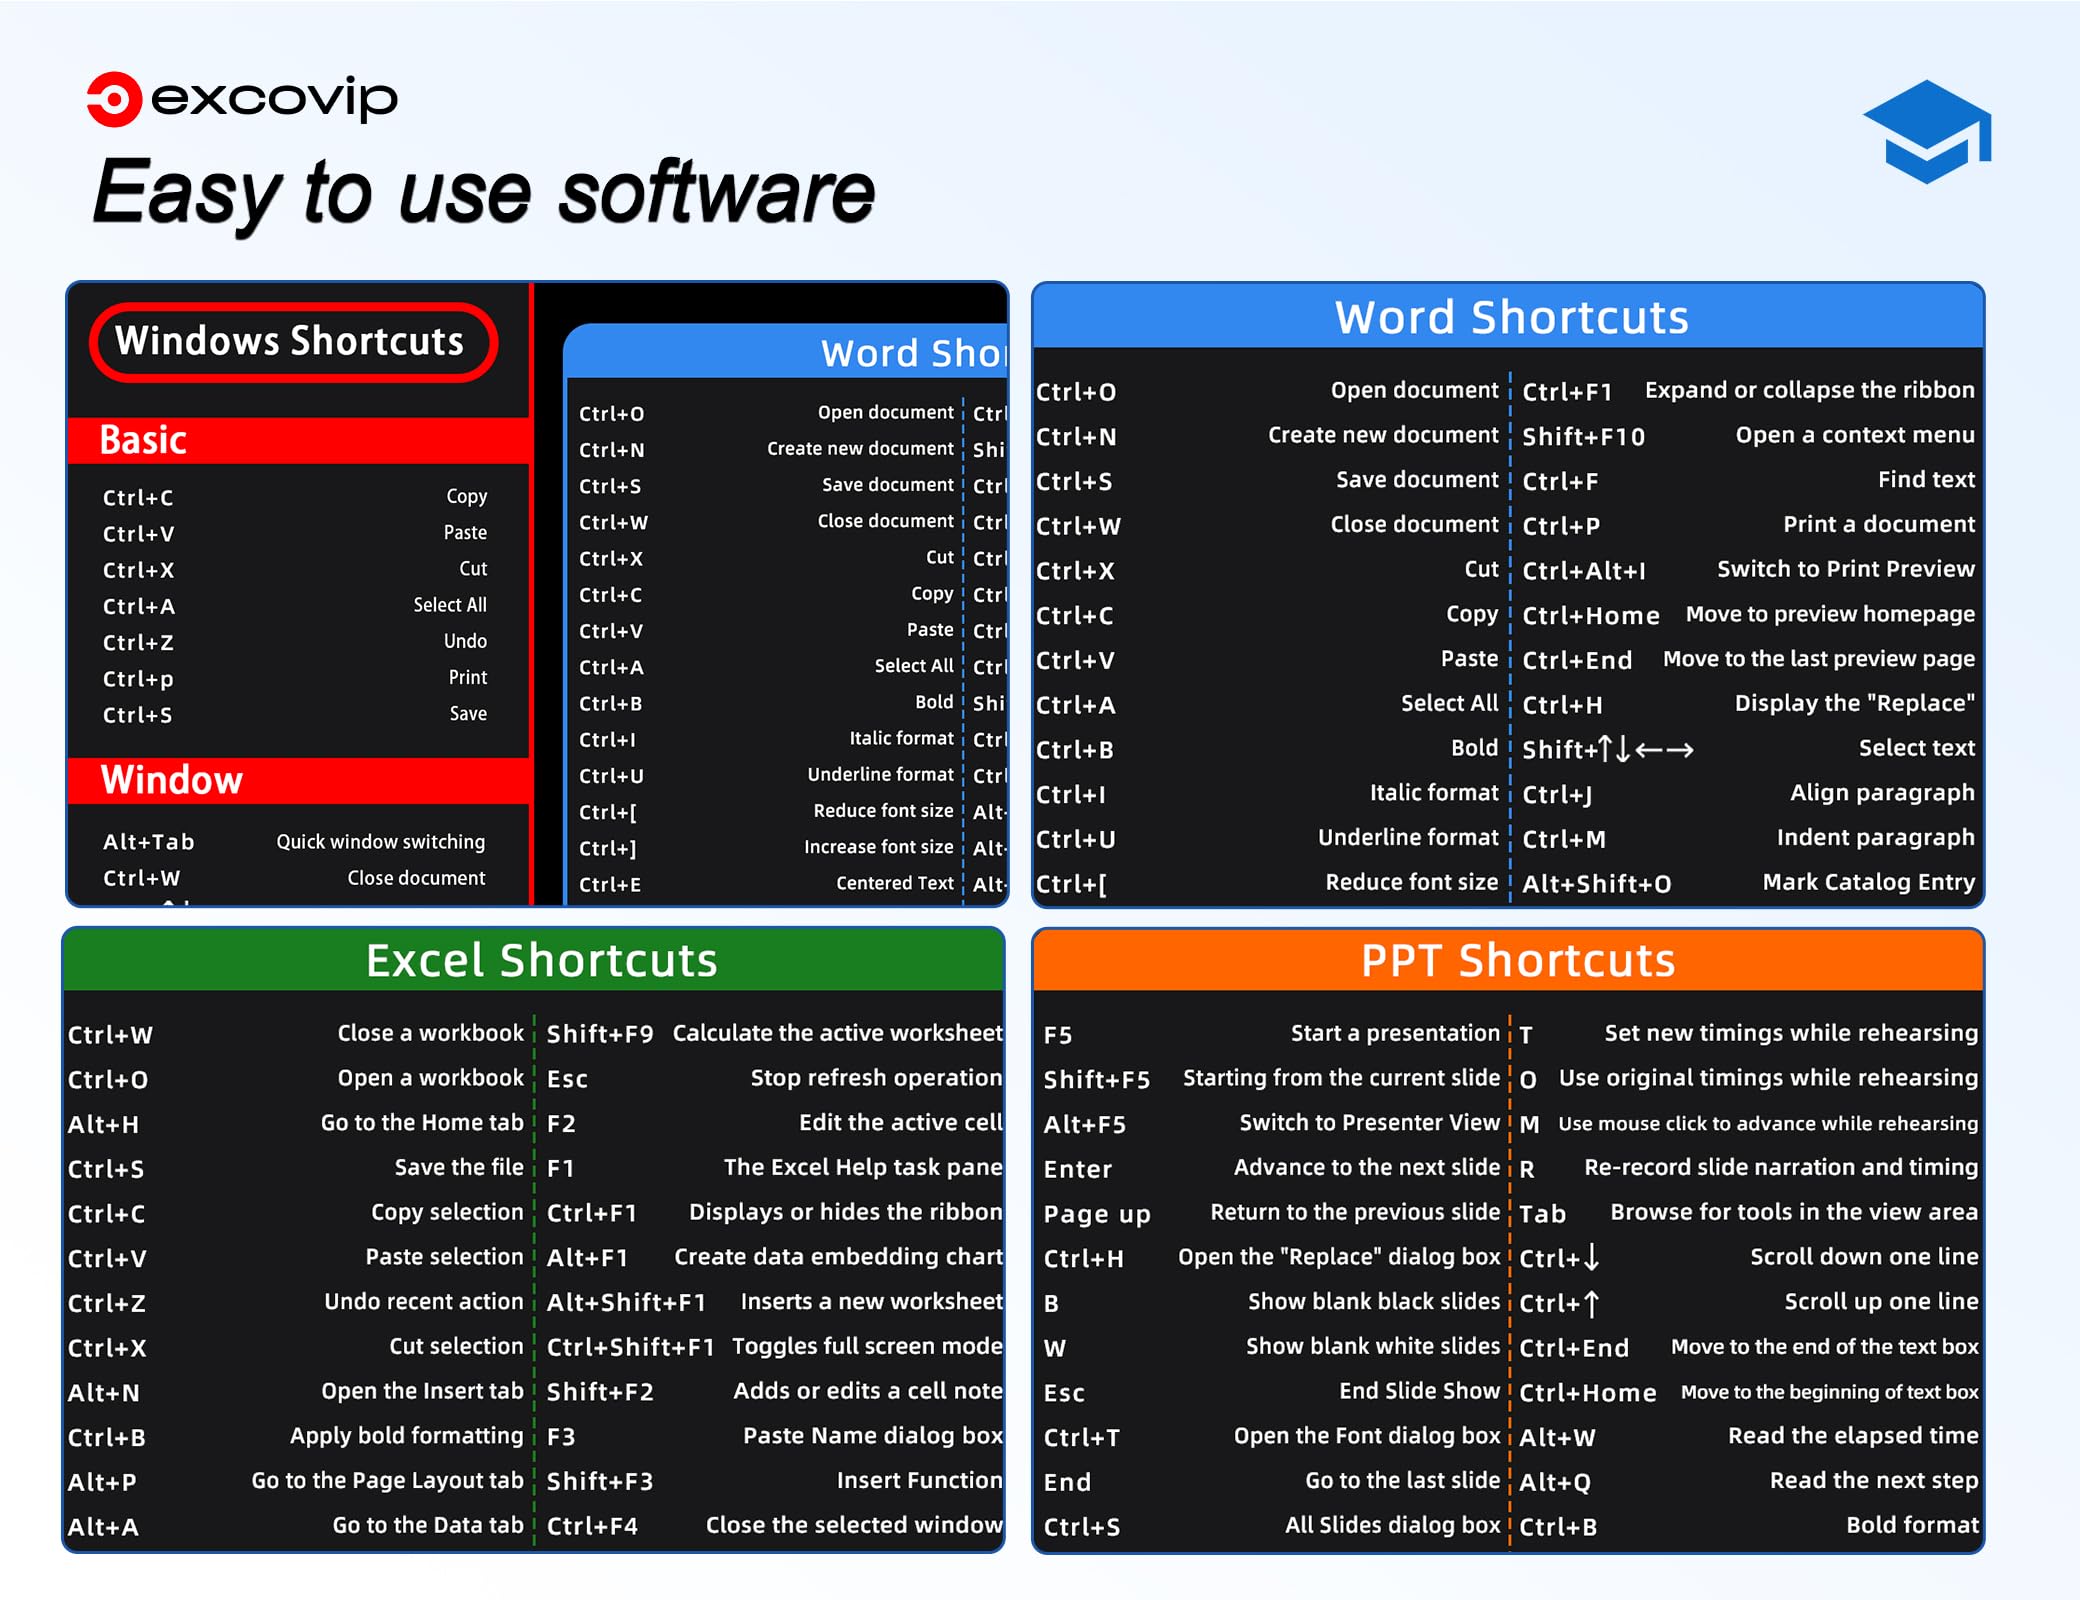Viewport: 2080px width, 1600px height.
Task: Click the green Excel Shortcuts header
Action: click(x=534, y=960)
